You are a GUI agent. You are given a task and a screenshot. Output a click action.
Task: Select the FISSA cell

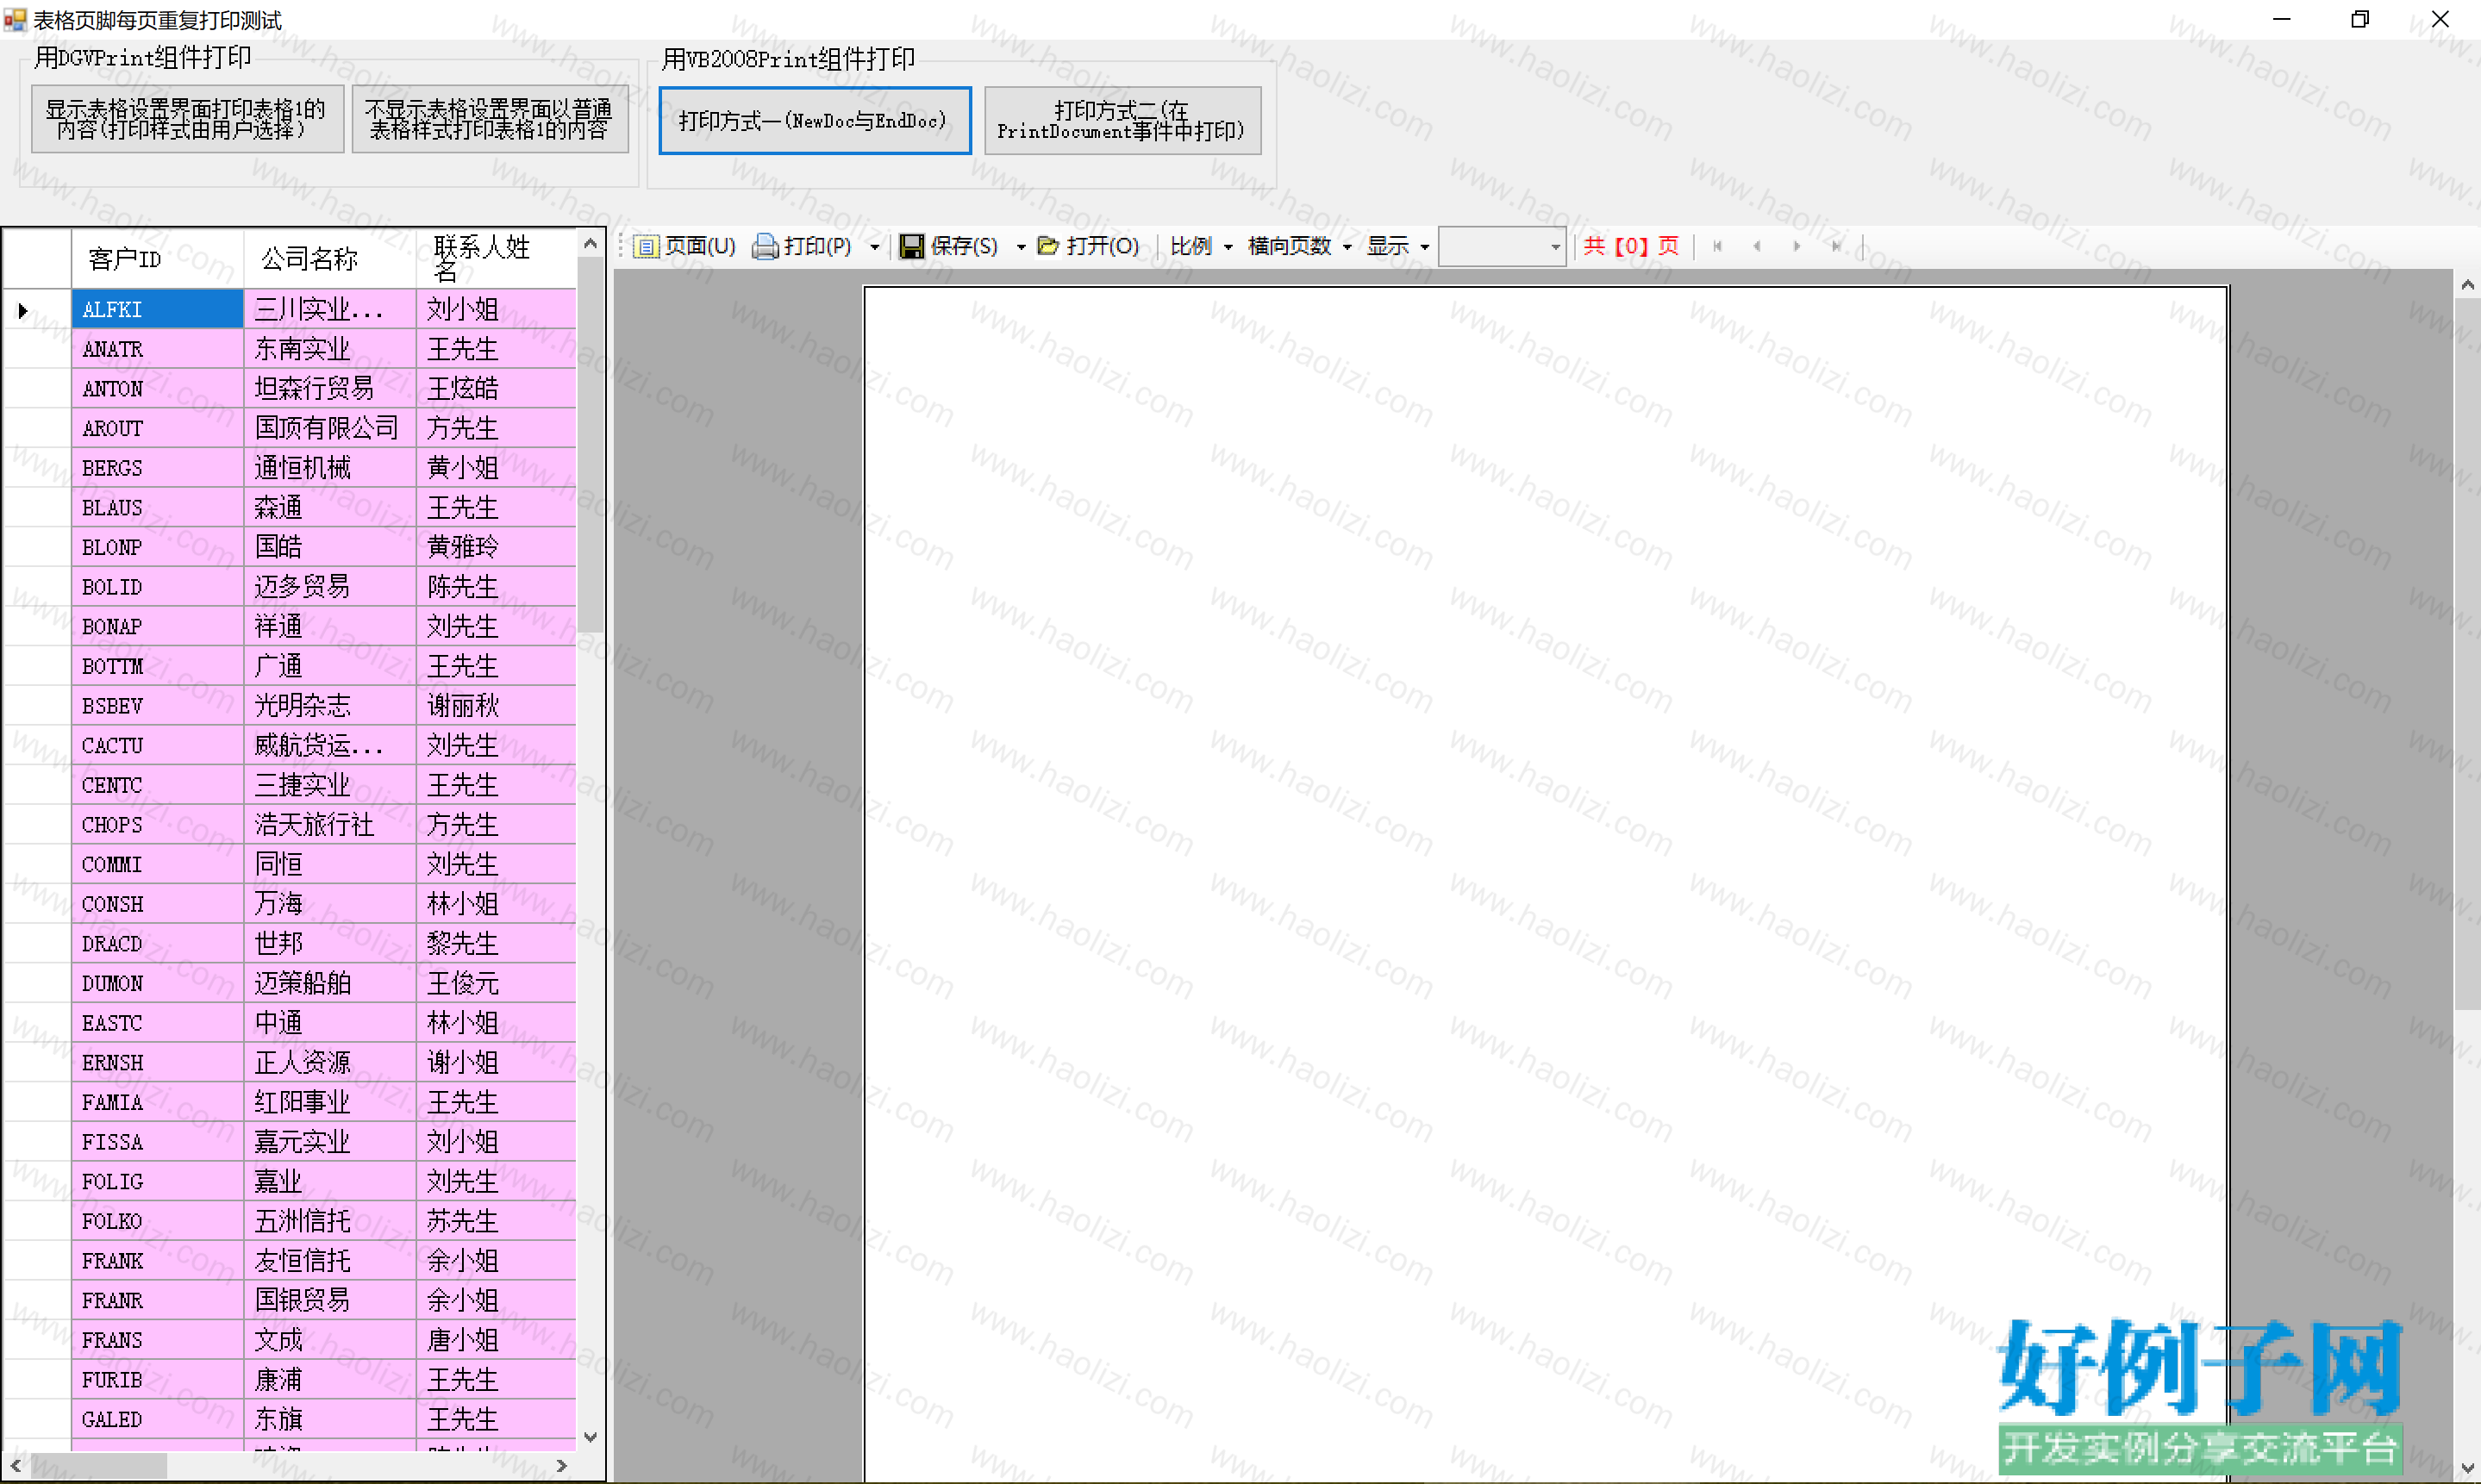pos(158,1142)
